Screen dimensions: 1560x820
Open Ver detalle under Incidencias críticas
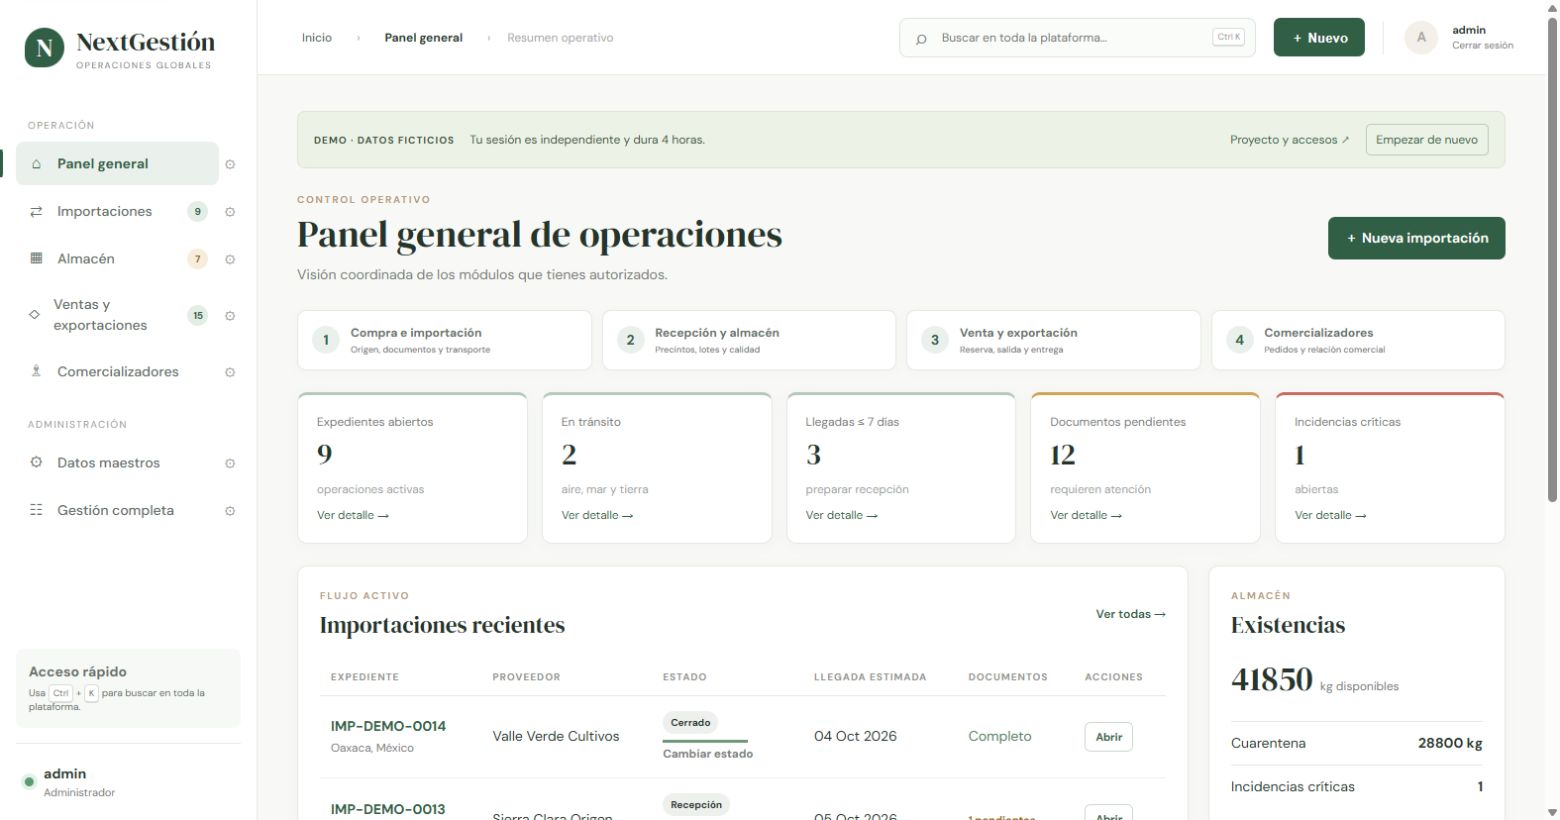[x=1331, y=515]
